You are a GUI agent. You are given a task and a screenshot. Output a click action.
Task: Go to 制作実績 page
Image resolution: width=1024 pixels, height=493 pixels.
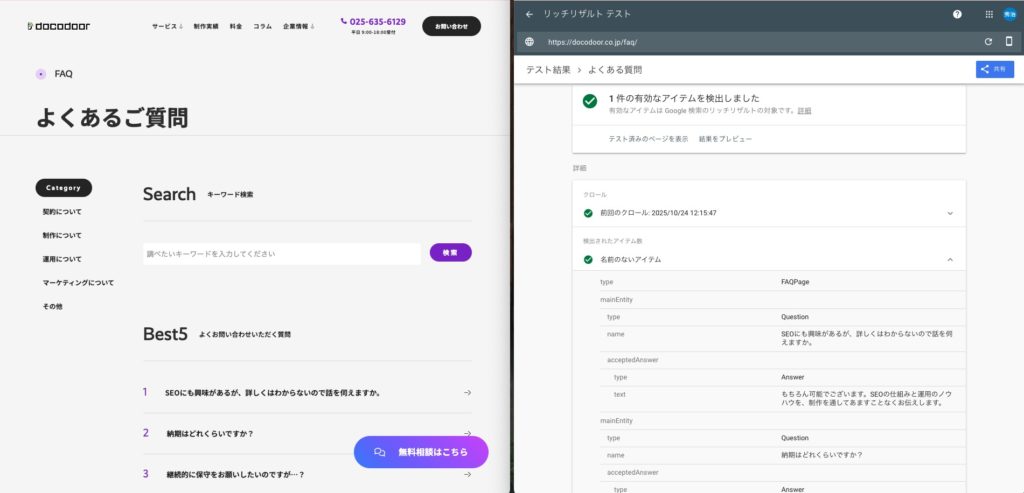206,26
